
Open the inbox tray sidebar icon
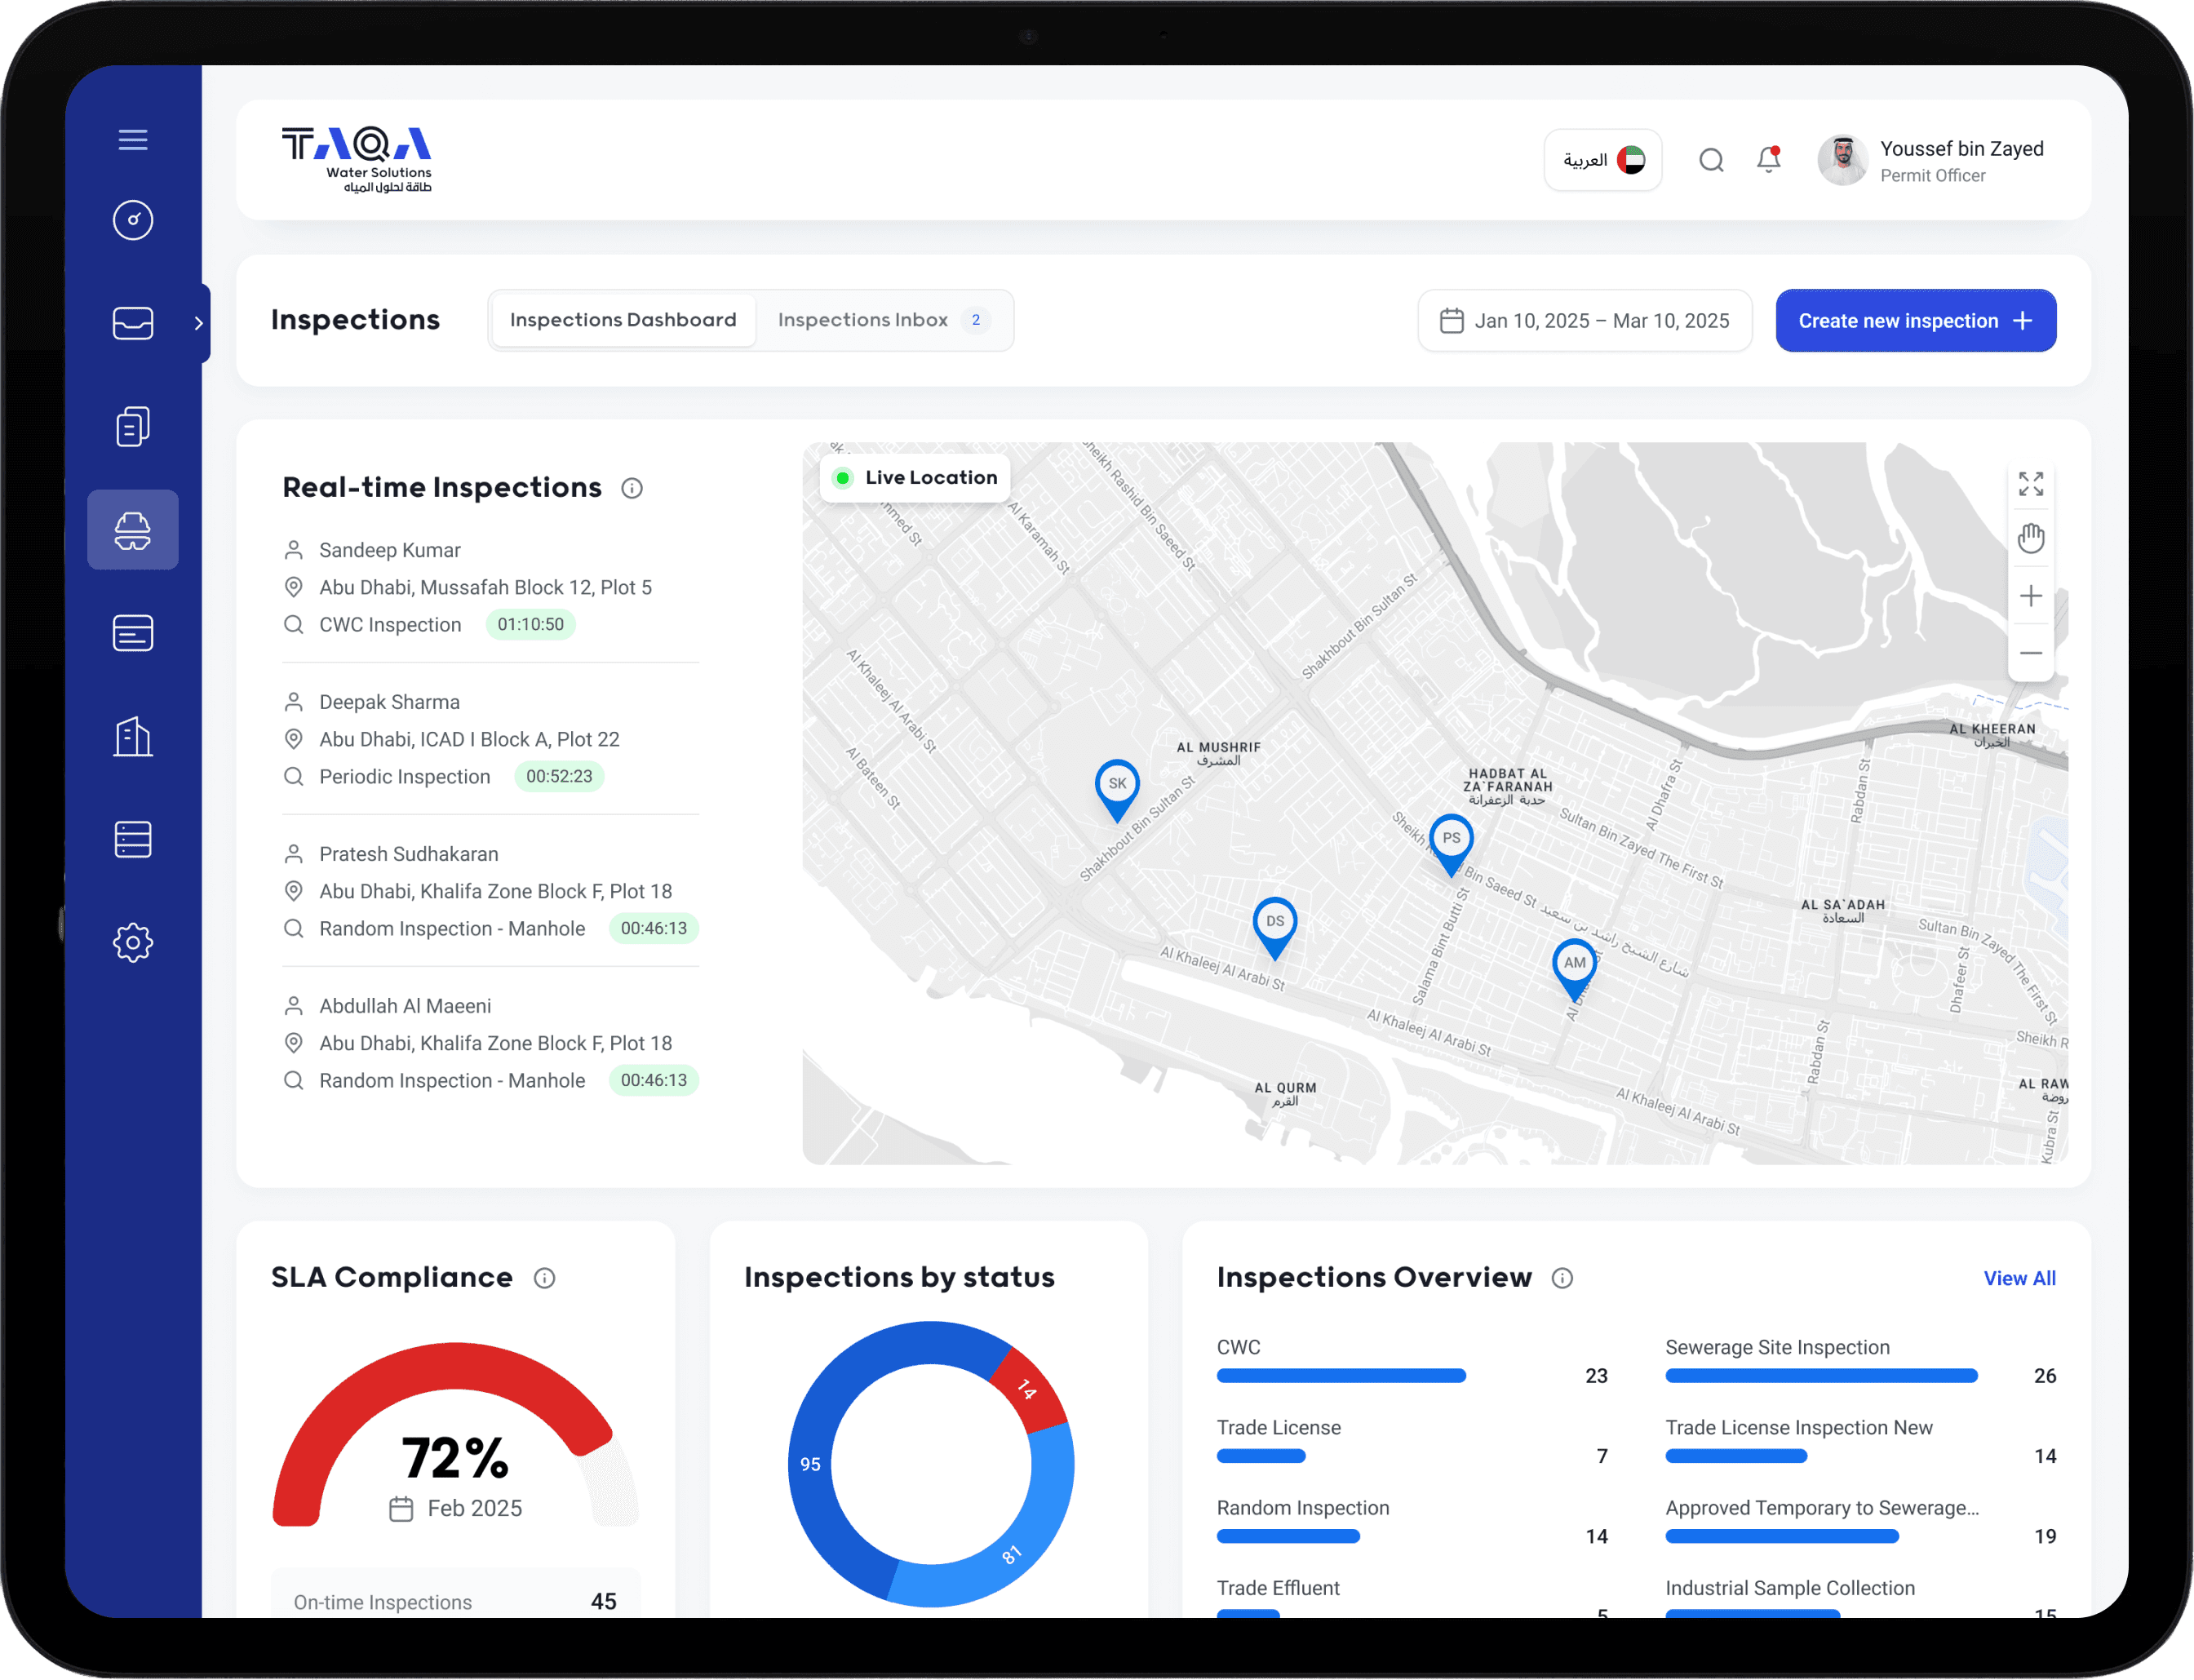(133, 323)
